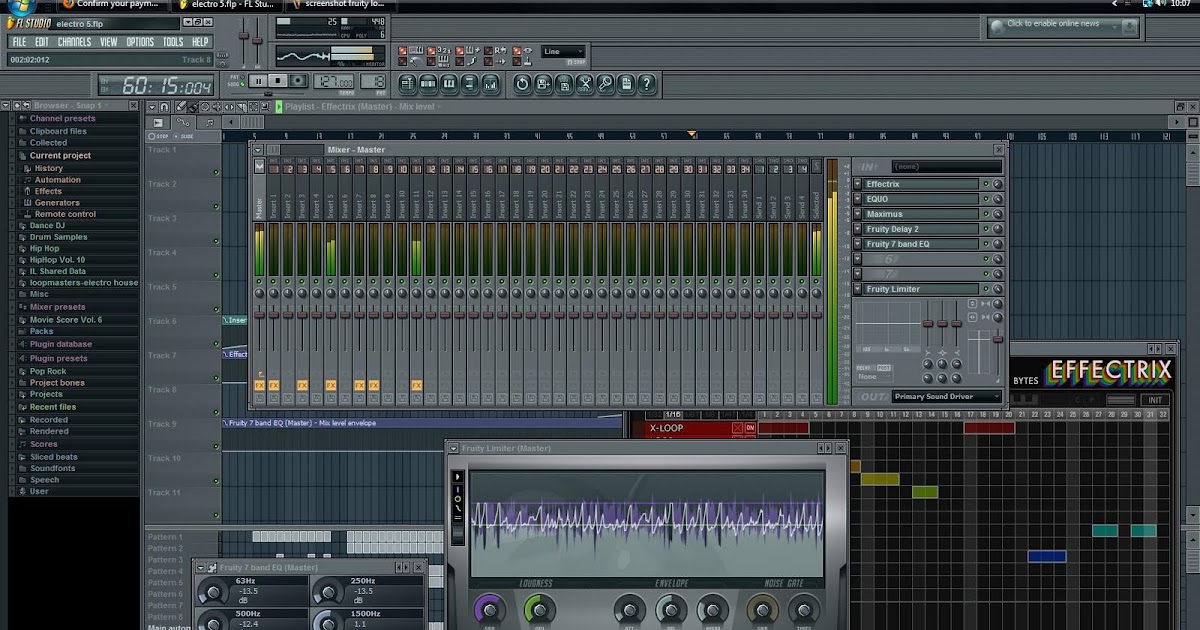This screenshot has width=1200, height=630.
Task: Stop playback with the transport stop button
Action: 278,81
